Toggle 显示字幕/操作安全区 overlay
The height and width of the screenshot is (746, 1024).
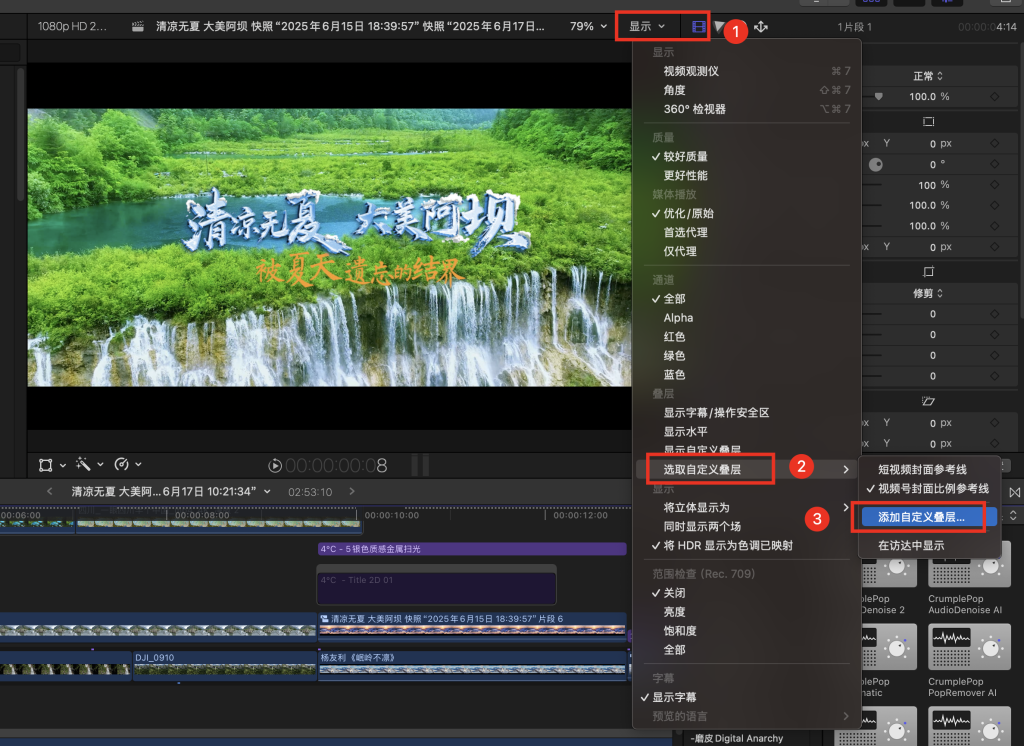[x=716, y=412]
